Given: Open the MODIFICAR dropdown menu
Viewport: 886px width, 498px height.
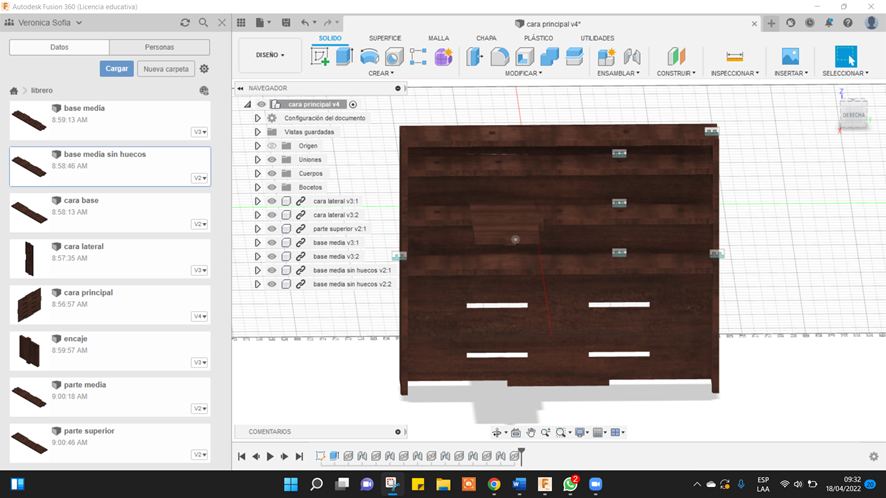Looking at the screenshot, I should pyautogui.click(x=523, y=73).
